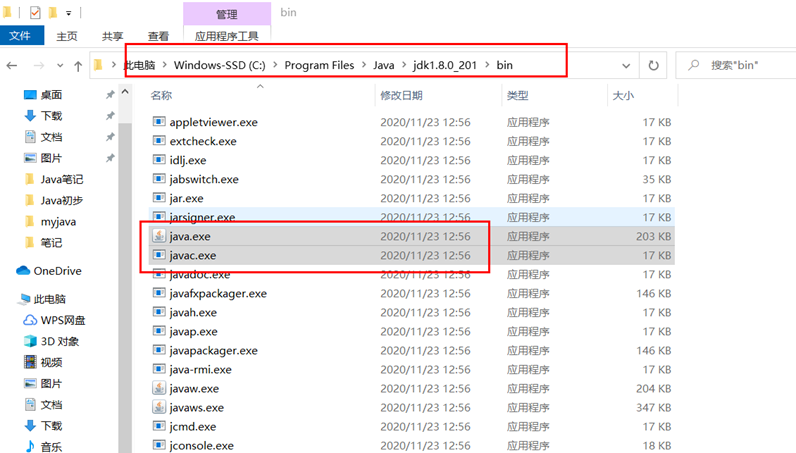Open the 应用程序工具 tab
Screen dimensions: 796x453
click(226, 36)
